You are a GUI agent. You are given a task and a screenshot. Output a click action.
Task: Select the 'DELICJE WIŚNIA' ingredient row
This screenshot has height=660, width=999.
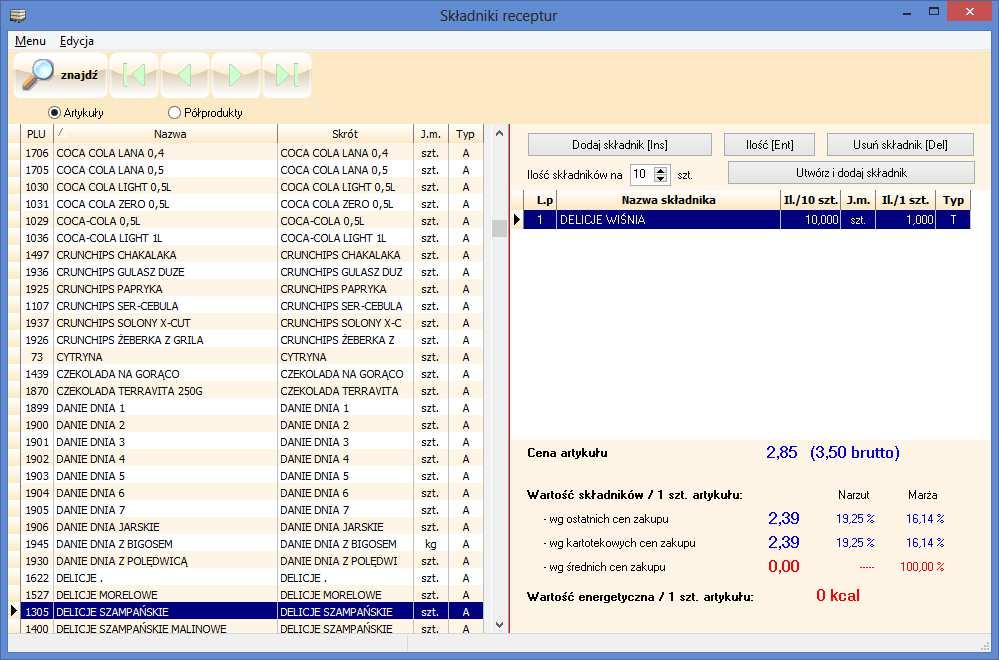pos(747,220)
